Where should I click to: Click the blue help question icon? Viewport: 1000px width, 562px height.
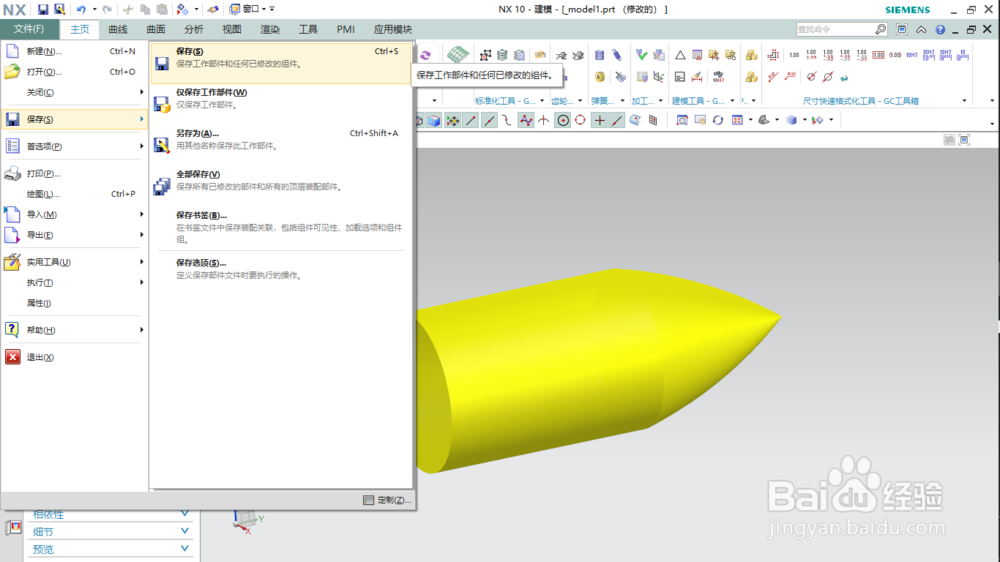[x=940, y=29]
